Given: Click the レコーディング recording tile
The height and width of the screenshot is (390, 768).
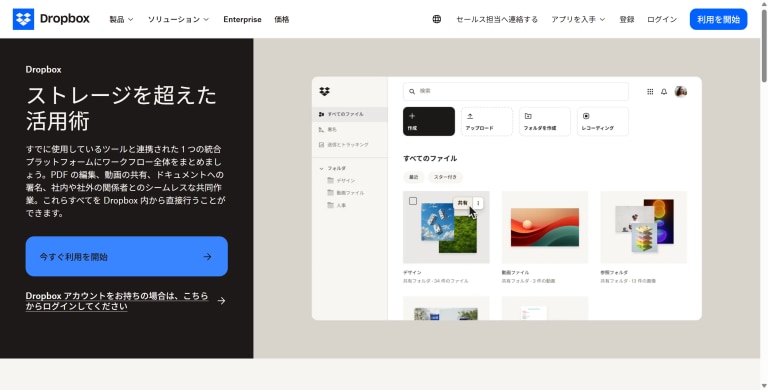Looking at the screenshot, I should click(602, 121).
